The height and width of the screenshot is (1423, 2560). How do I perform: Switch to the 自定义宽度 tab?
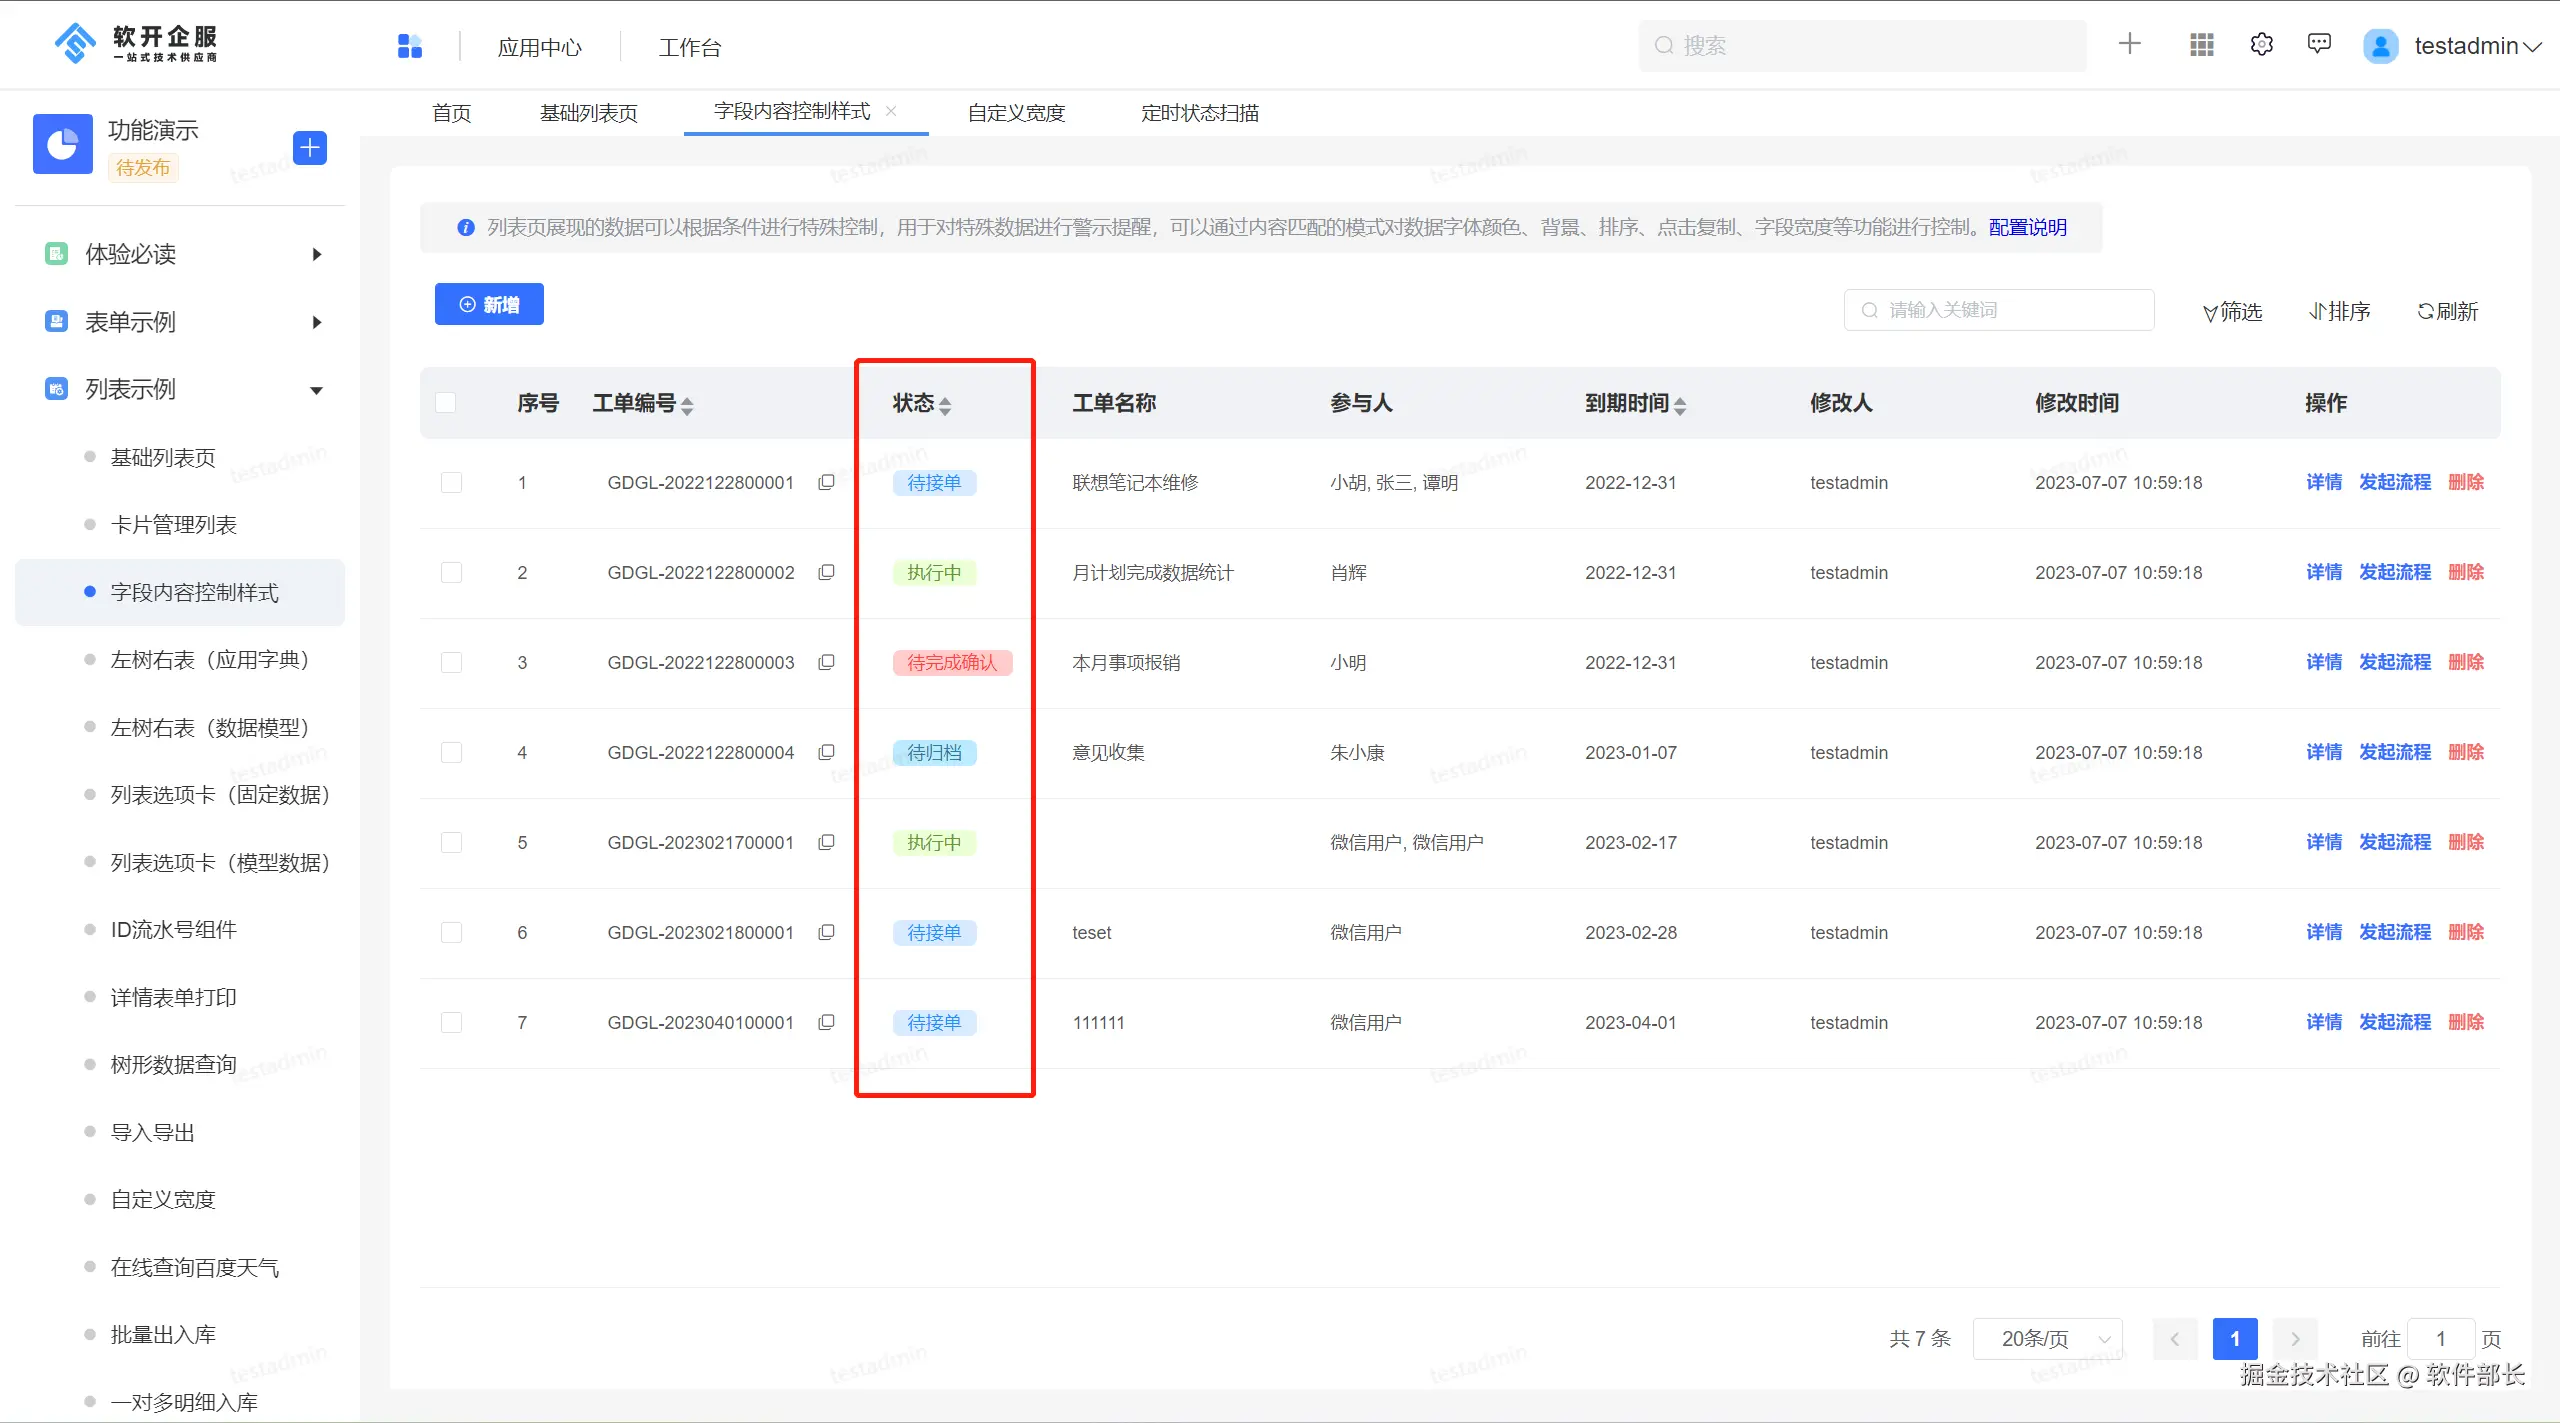point(1016,113)
